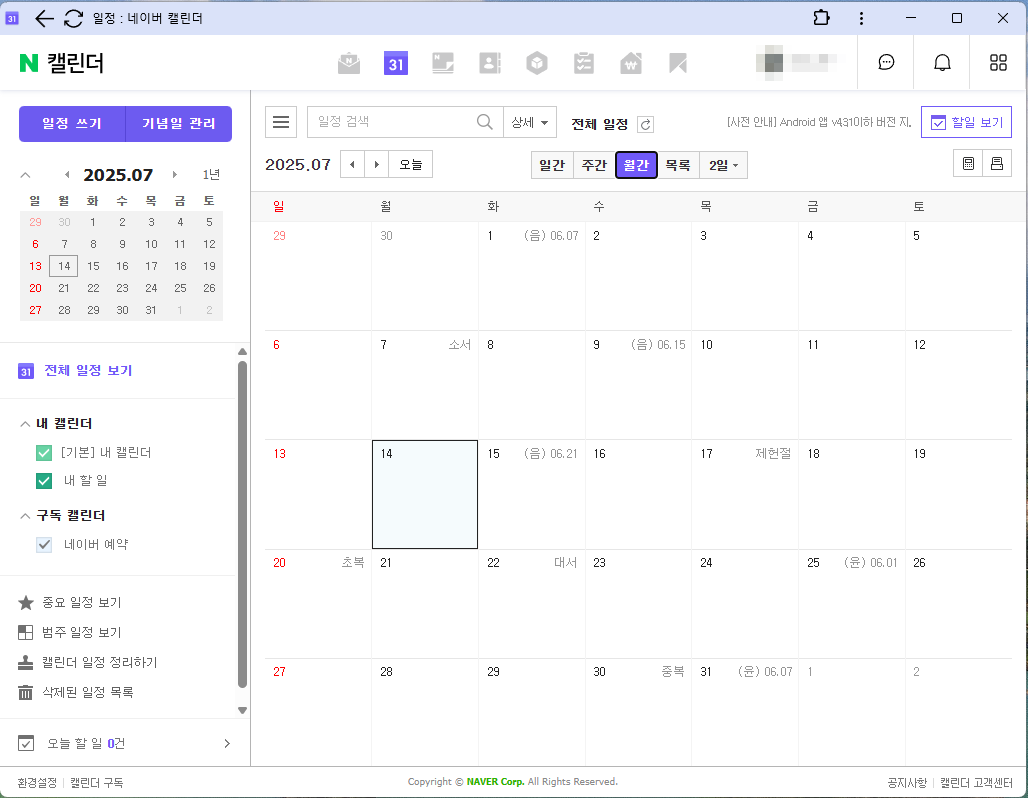The width and height of the screenshot is (1028, 798).
Task: Uncheck the [기본] 내 캘린더 checkbox
Action: (x=43, y=452)
